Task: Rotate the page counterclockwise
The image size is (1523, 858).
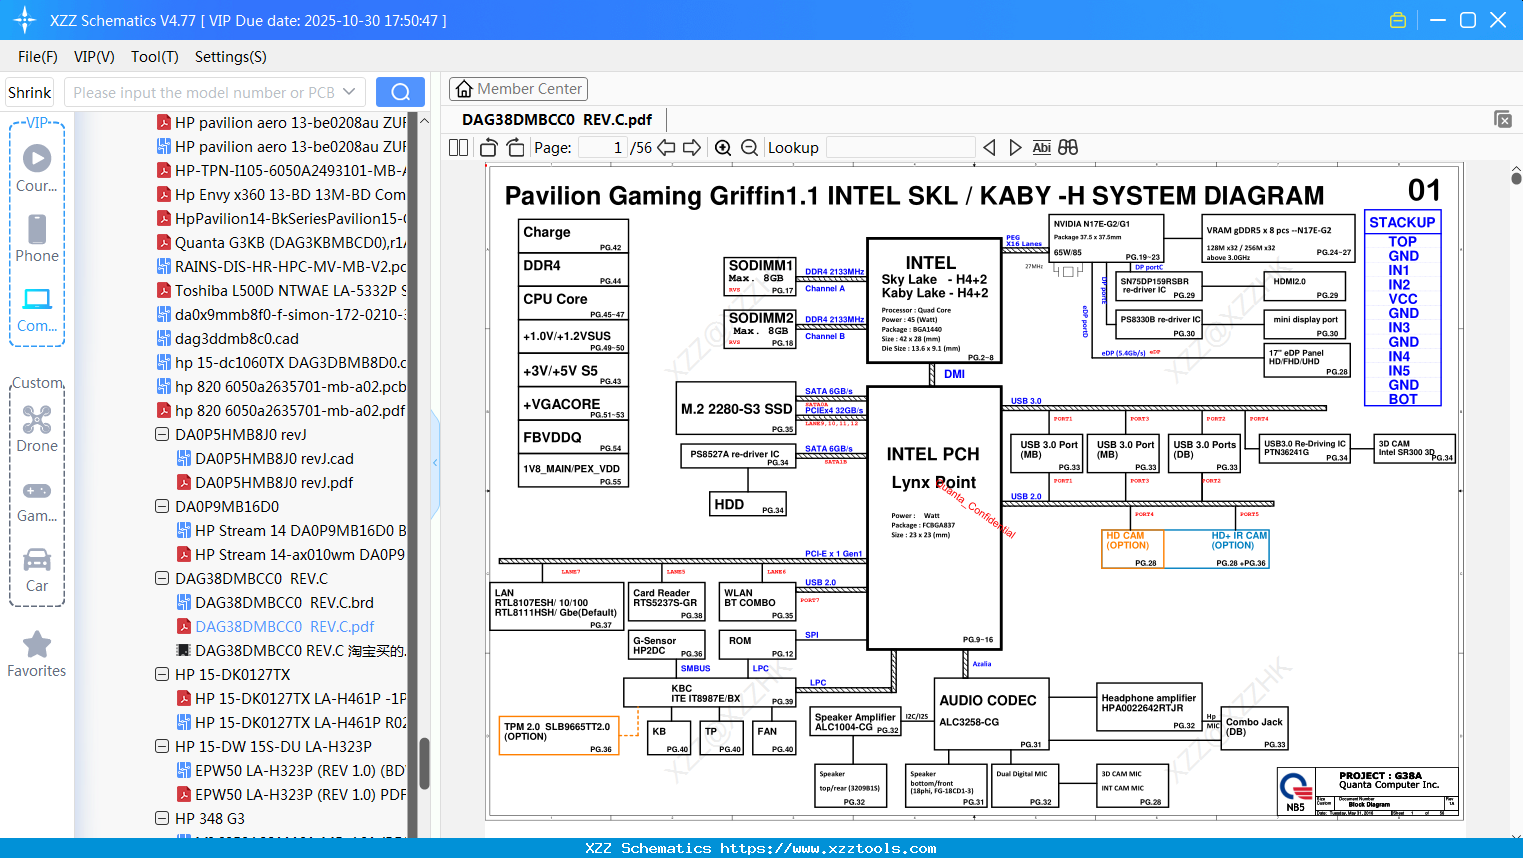Action: point(489,148)
